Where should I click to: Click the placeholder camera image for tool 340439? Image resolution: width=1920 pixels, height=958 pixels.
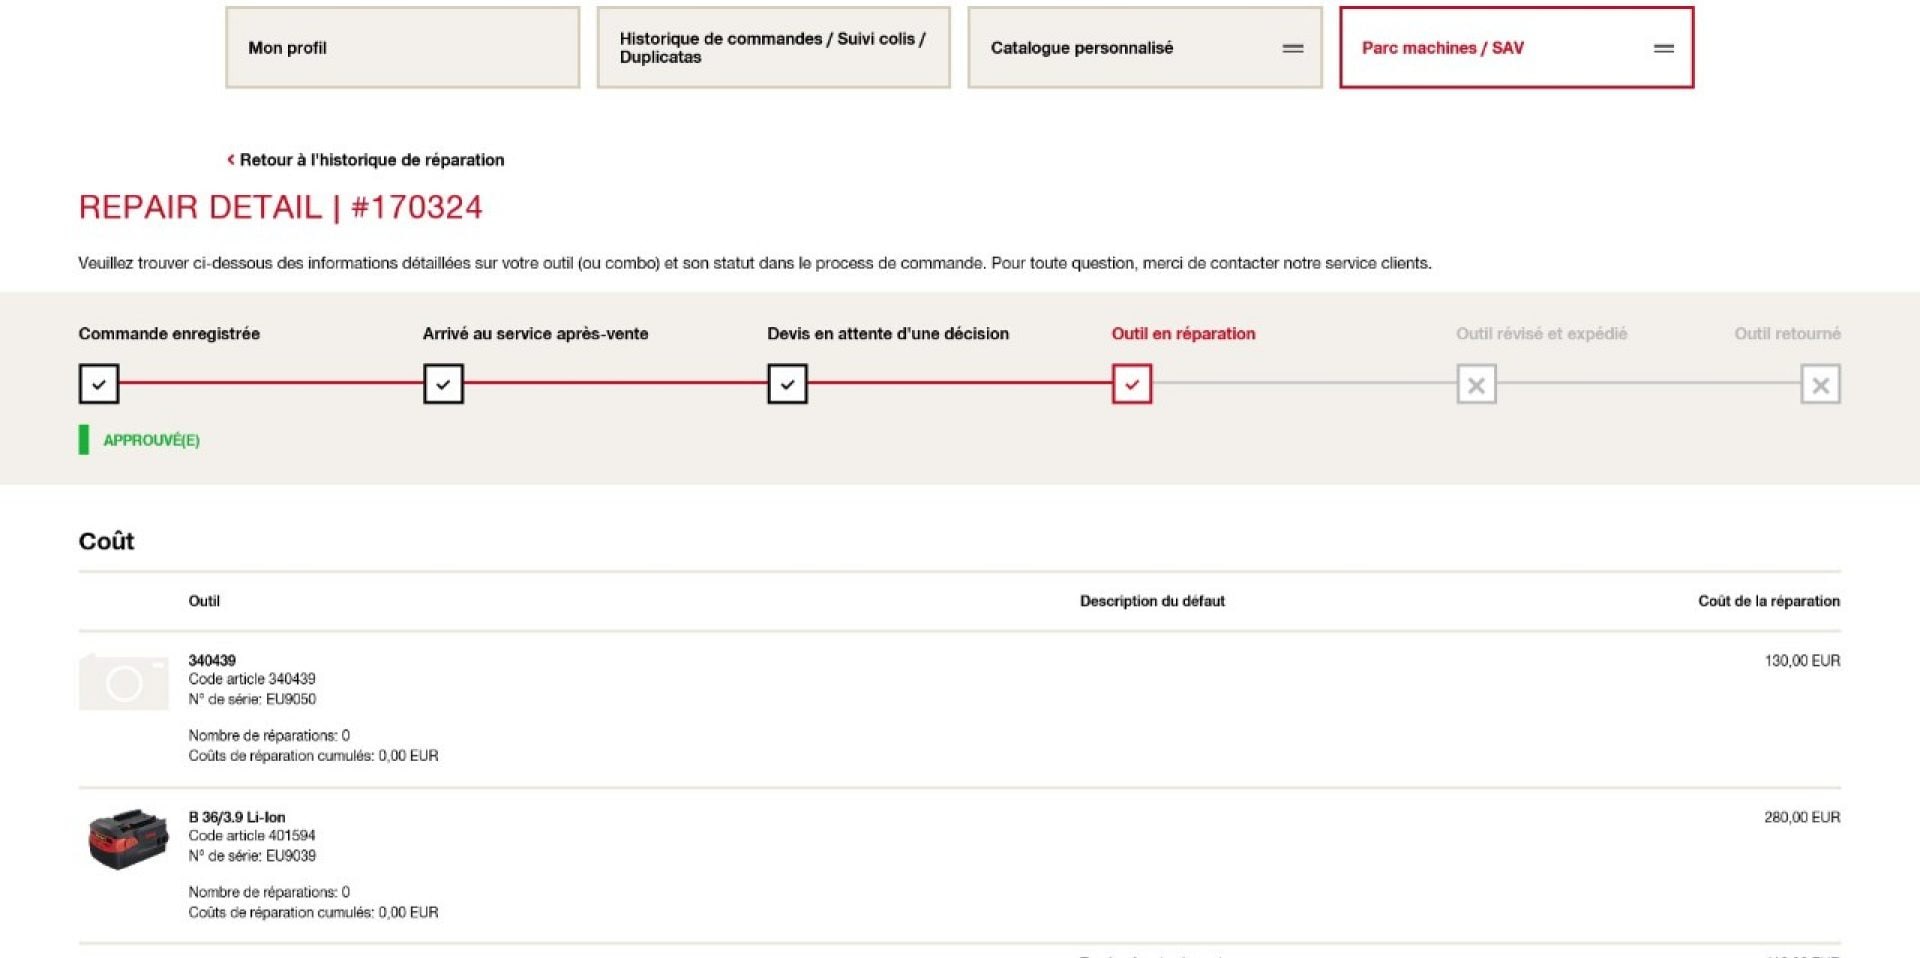[x=124, y=682]
